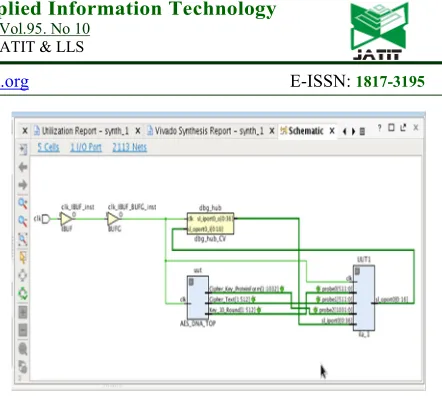Select the BUFG buffer cell
Viewport: 442px width, 400px height.
(113, 219)
